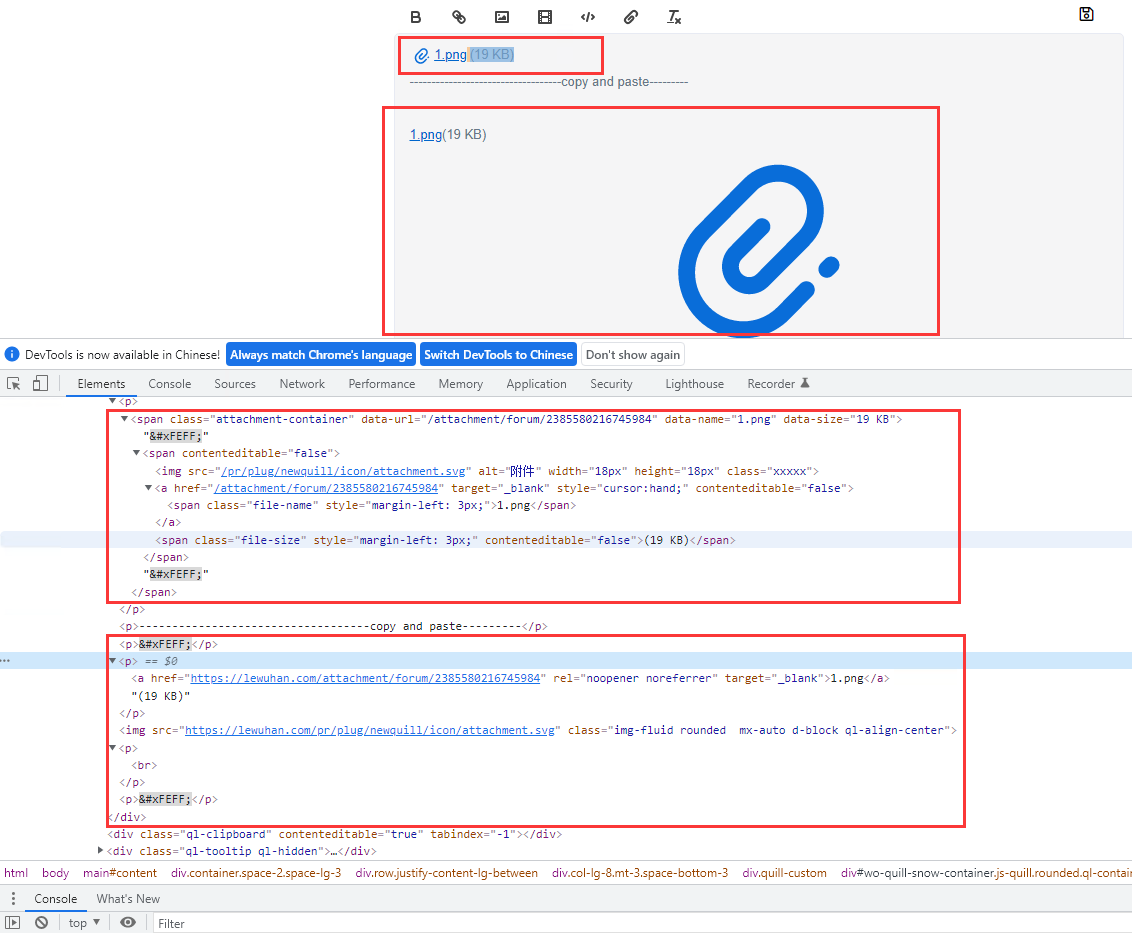Collapse the attachment-container span node
This screenshot has width=1132, height=933.
click(124, 419)
